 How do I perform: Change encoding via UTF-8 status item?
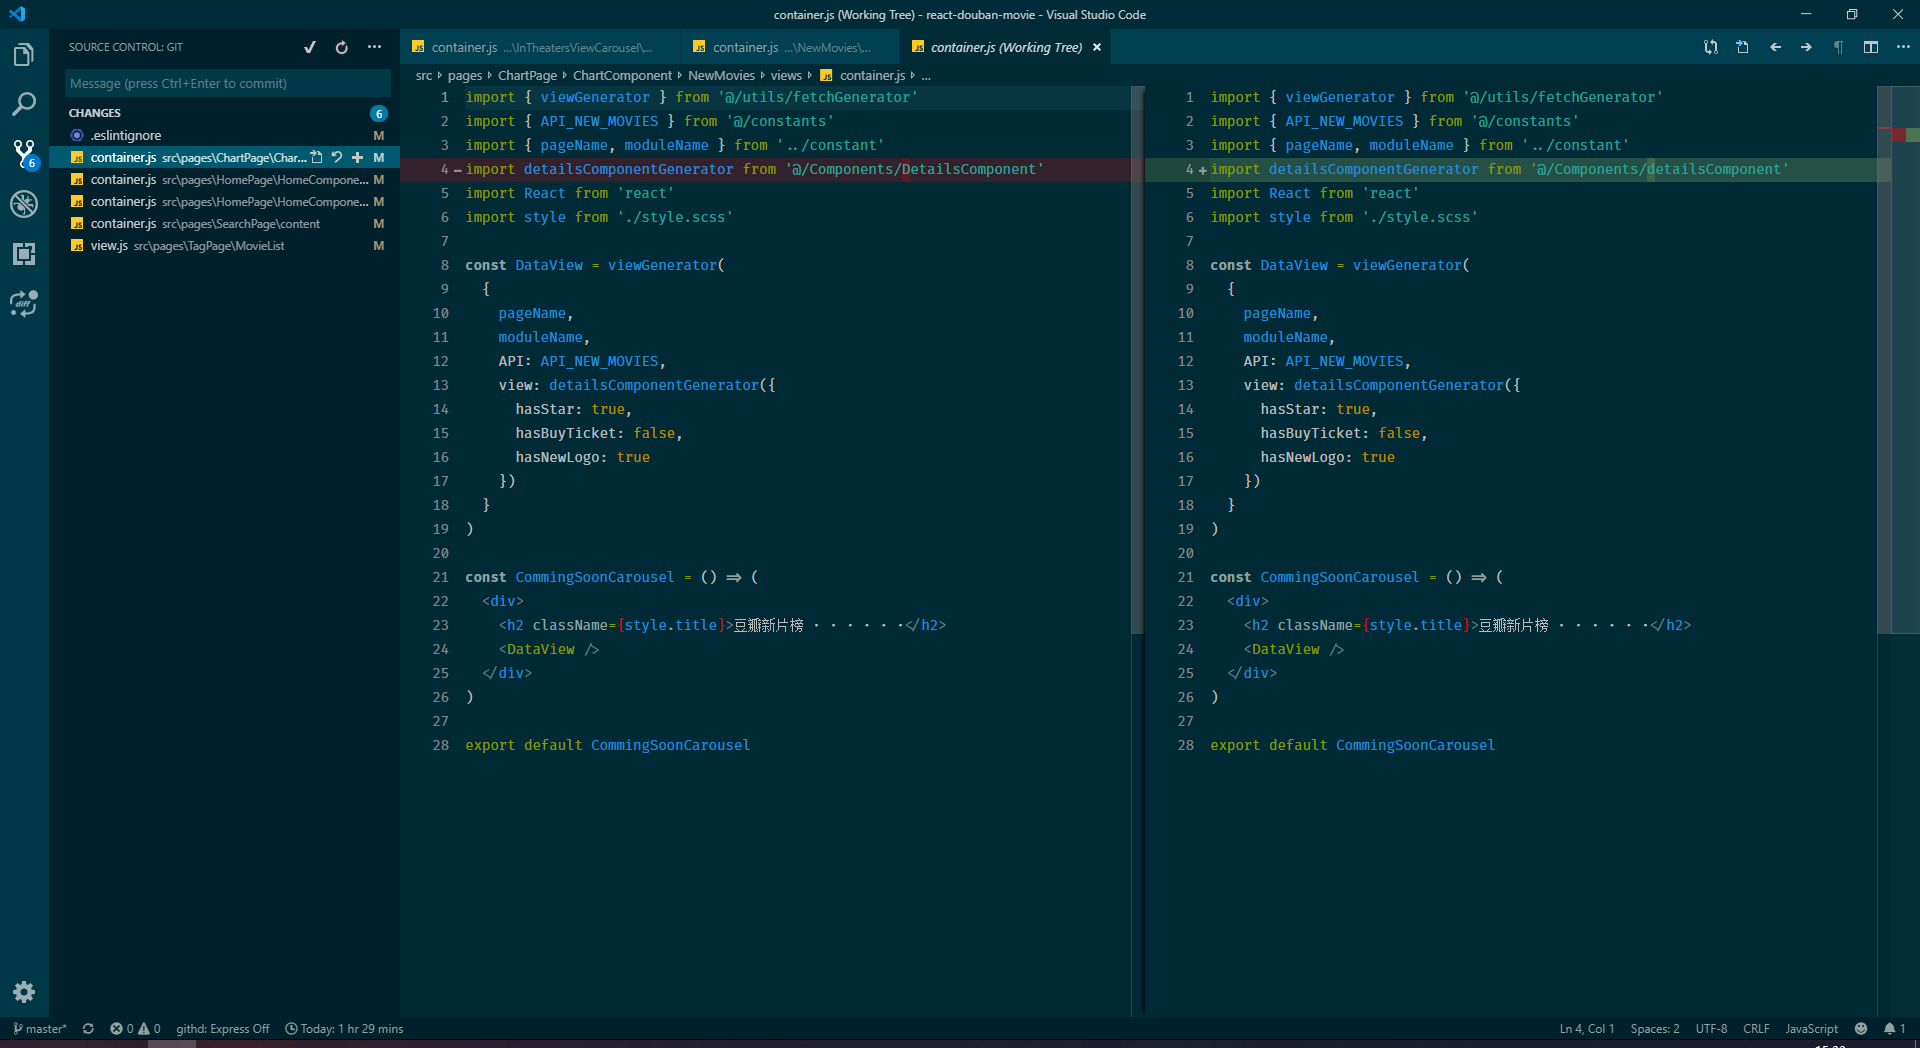click(1711, 1028)
